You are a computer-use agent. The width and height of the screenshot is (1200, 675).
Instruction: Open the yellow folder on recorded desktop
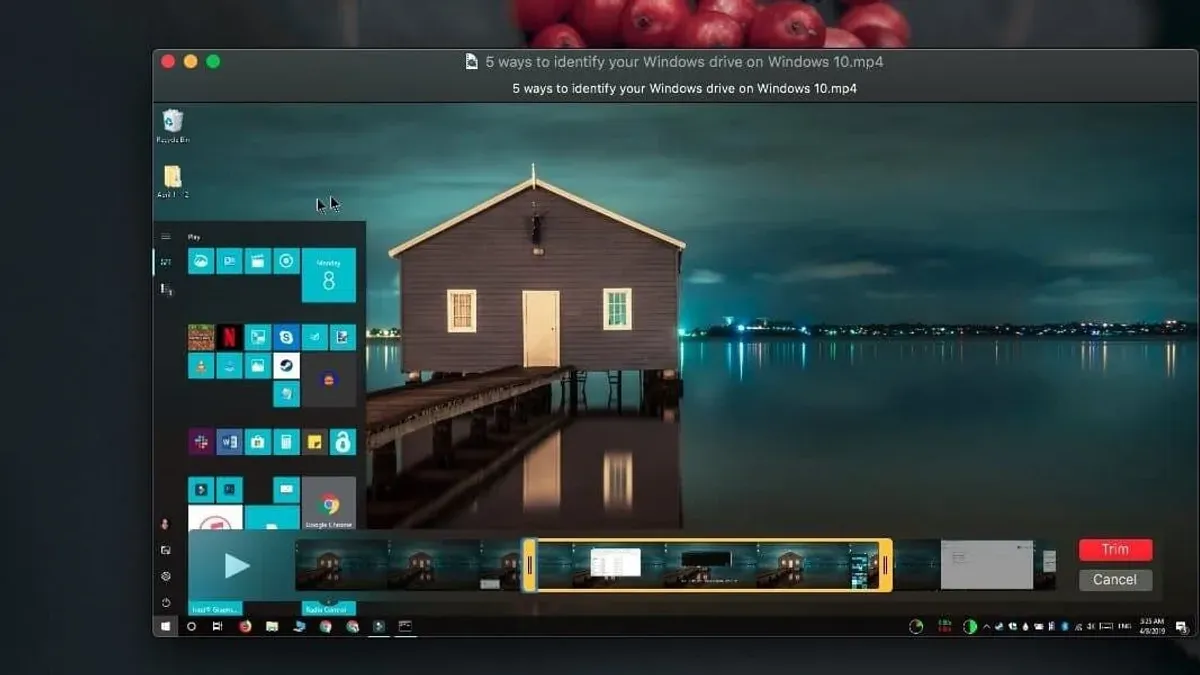(173, 181)
